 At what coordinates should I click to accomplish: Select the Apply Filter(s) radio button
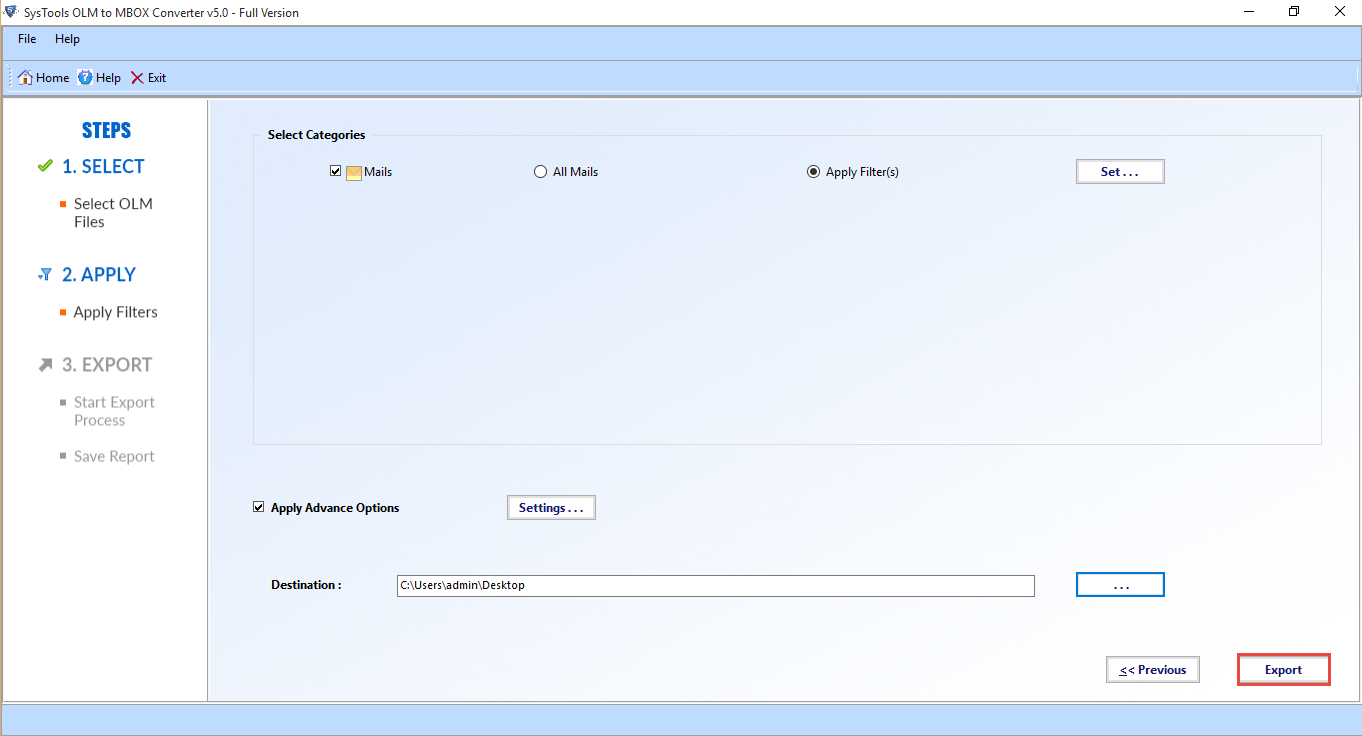tap(814, 172)
